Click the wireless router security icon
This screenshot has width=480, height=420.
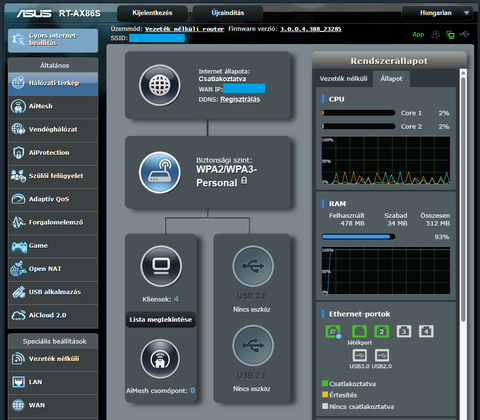pyautogui.click(x=160, y=173)
